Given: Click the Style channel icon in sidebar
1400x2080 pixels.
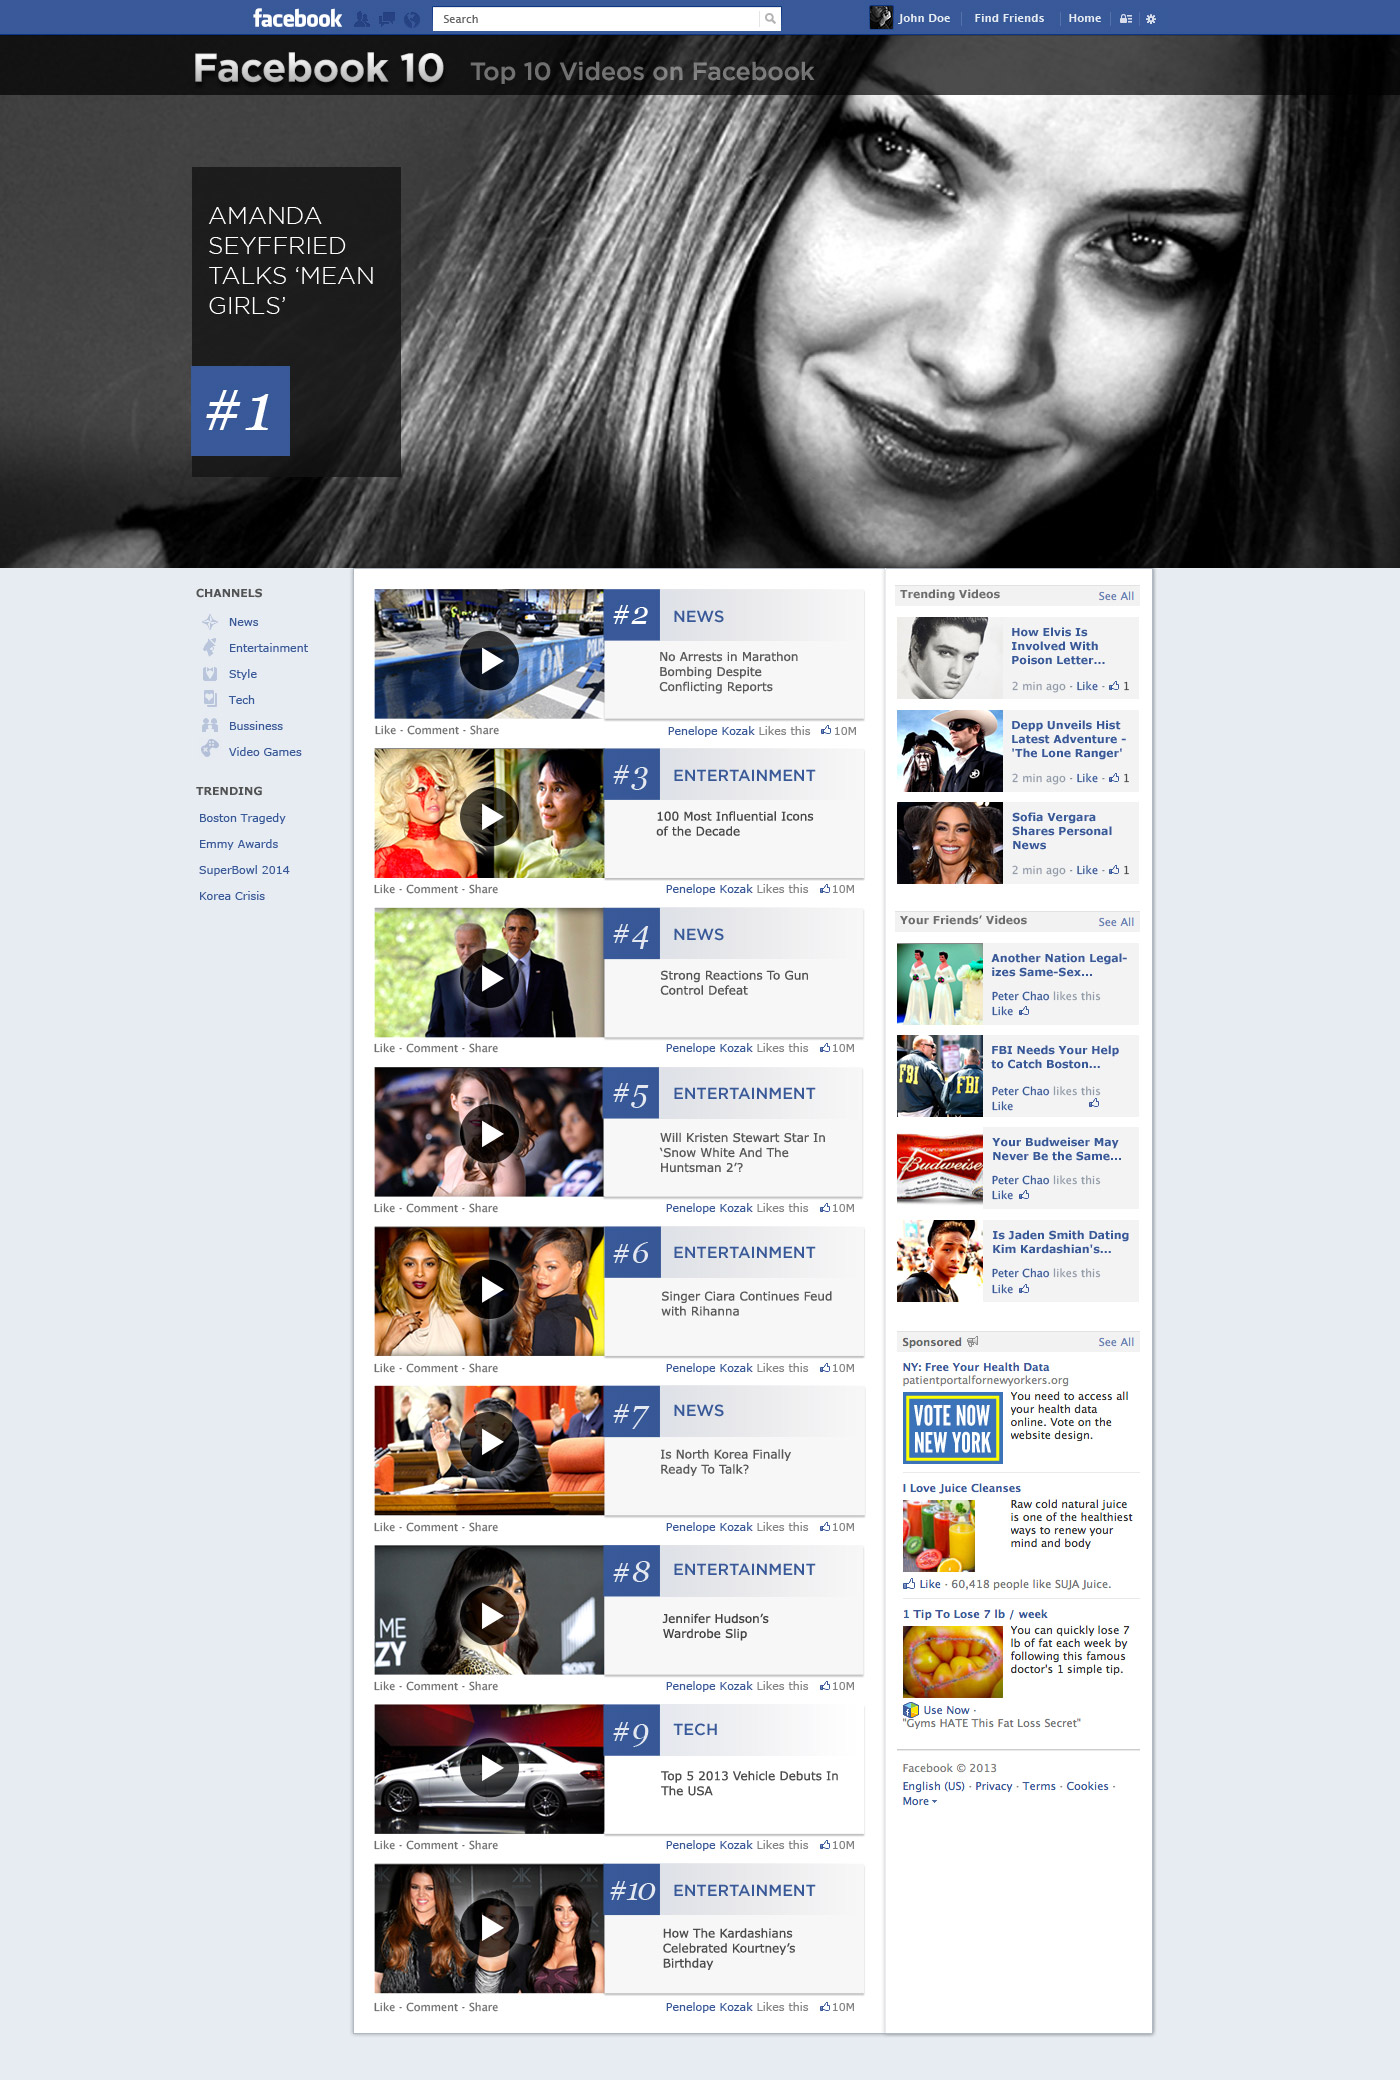Looking at the screenshot, I should click(x=210, y=674).
